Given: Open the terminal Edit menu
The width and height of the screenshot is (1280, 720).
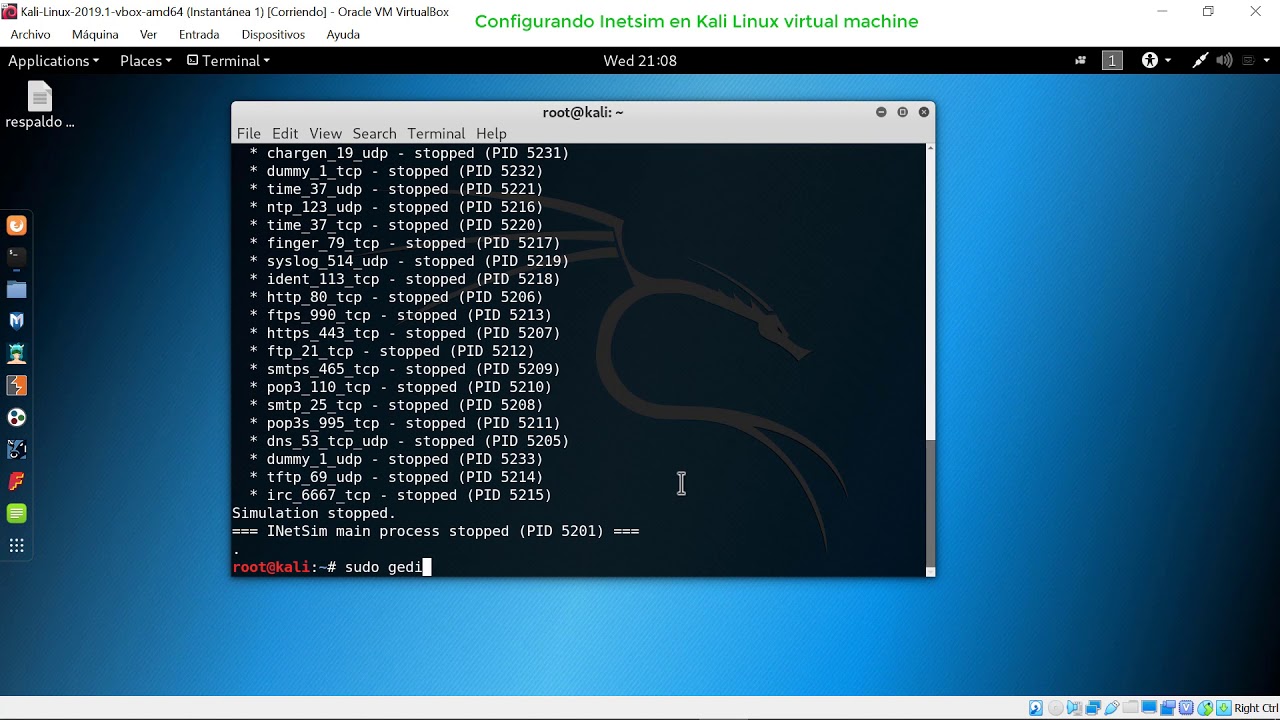Looking at the screenshot, I should (x=285, y=133).
